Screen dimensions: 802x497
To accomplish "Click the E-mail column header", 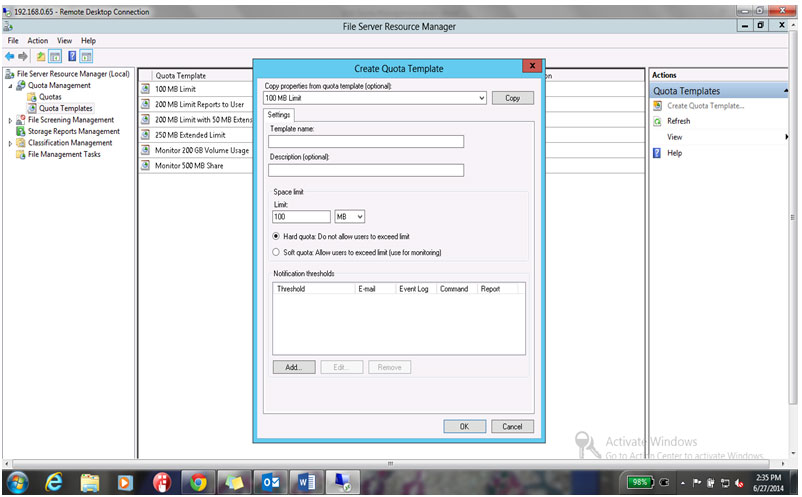I will pyautogui.click(x=375, y=289).
